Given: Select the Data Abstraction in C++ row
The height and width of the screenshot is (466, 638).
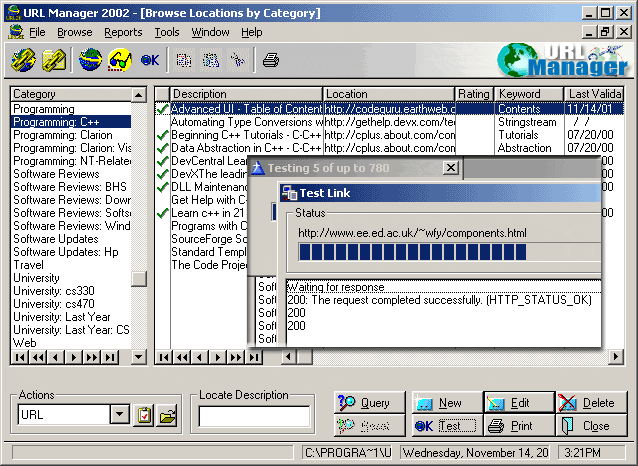Looking at the screenshot, I should (x=389, y=148).
